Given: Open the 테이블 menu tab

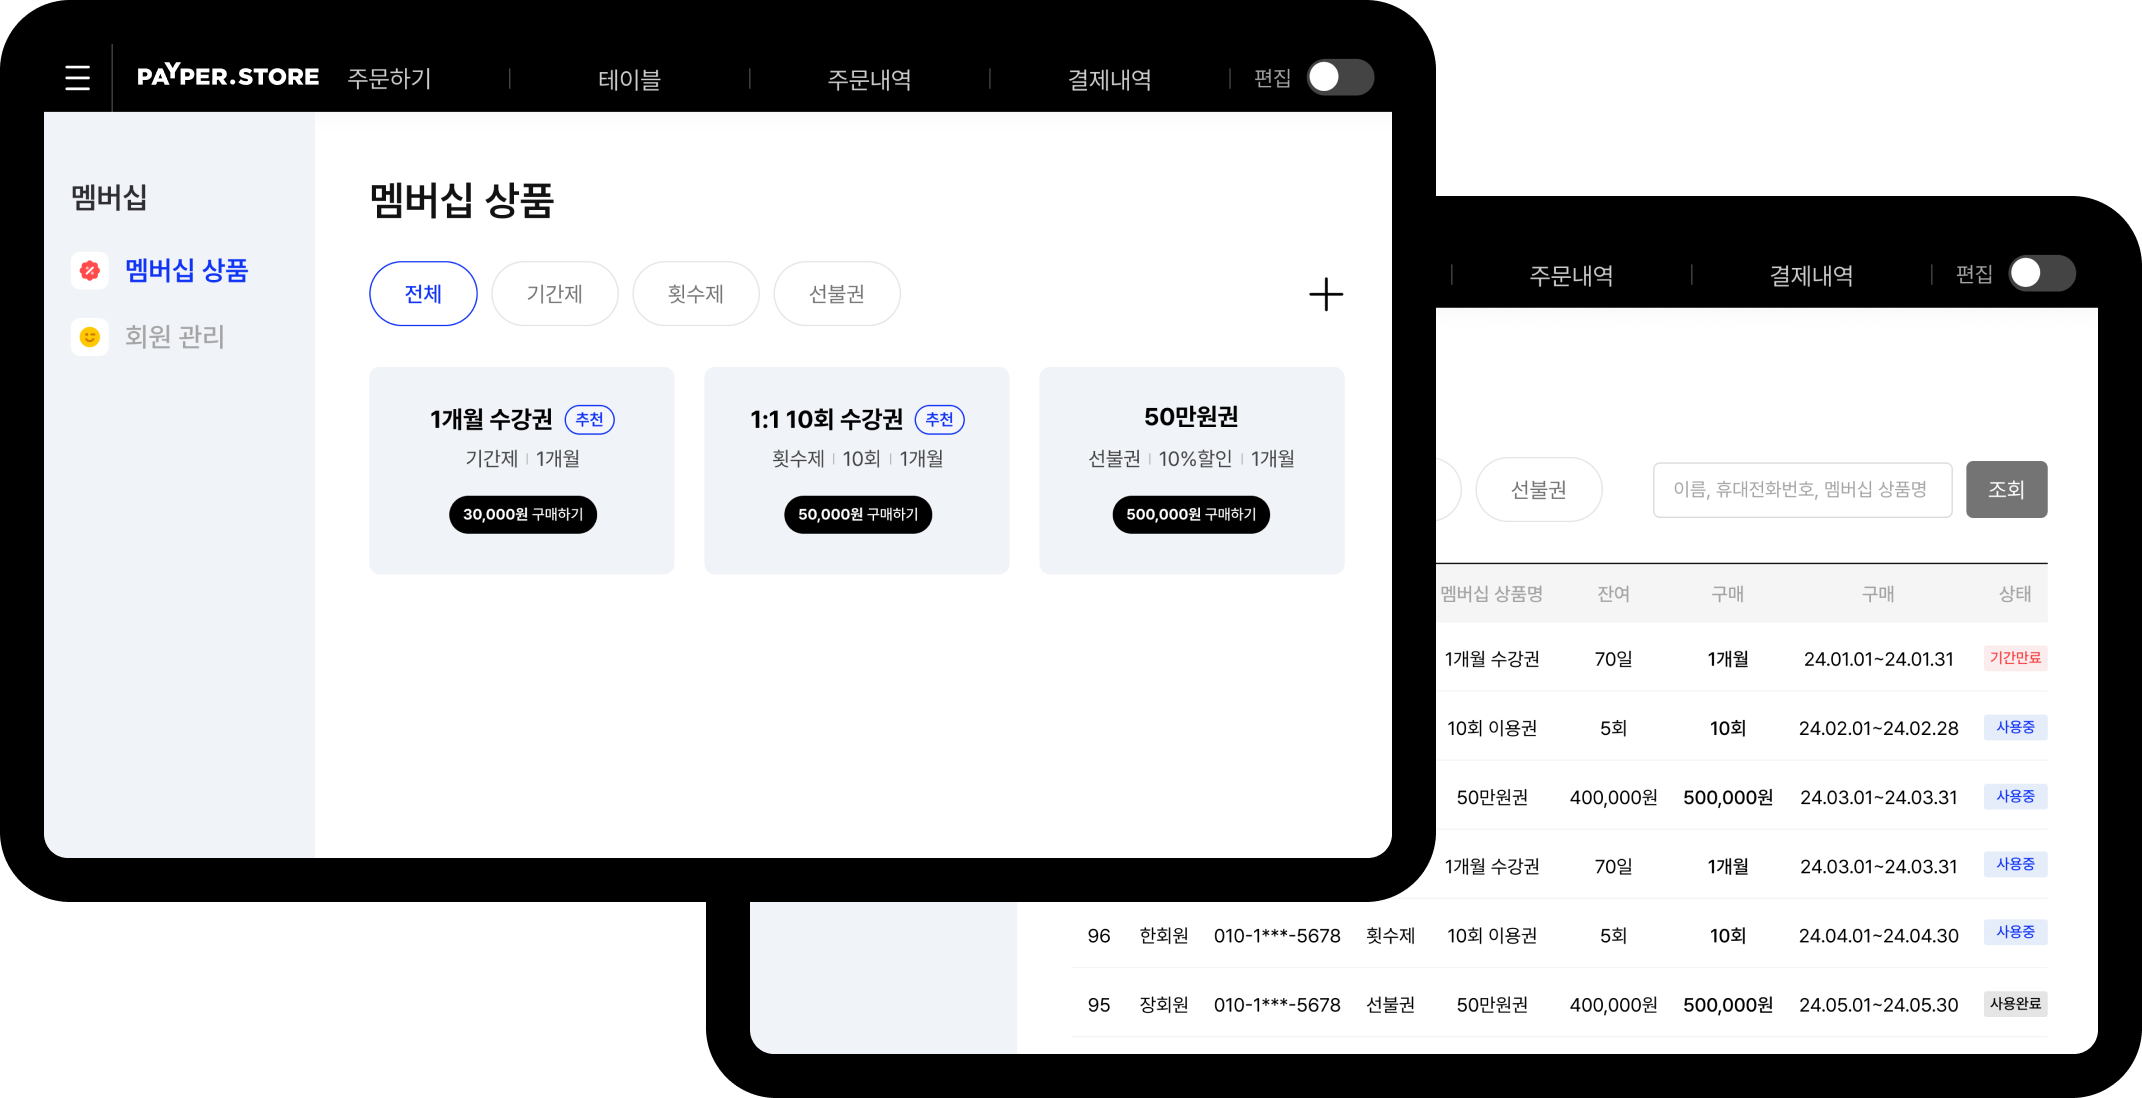Looking at the screenshot, I should [x=629, y=79].
